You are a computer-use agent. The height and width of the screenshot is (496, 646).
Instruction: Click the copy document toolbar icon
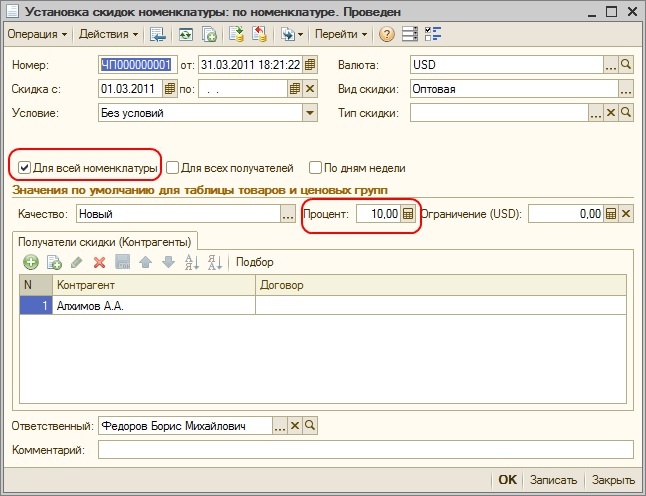[209, 34]
